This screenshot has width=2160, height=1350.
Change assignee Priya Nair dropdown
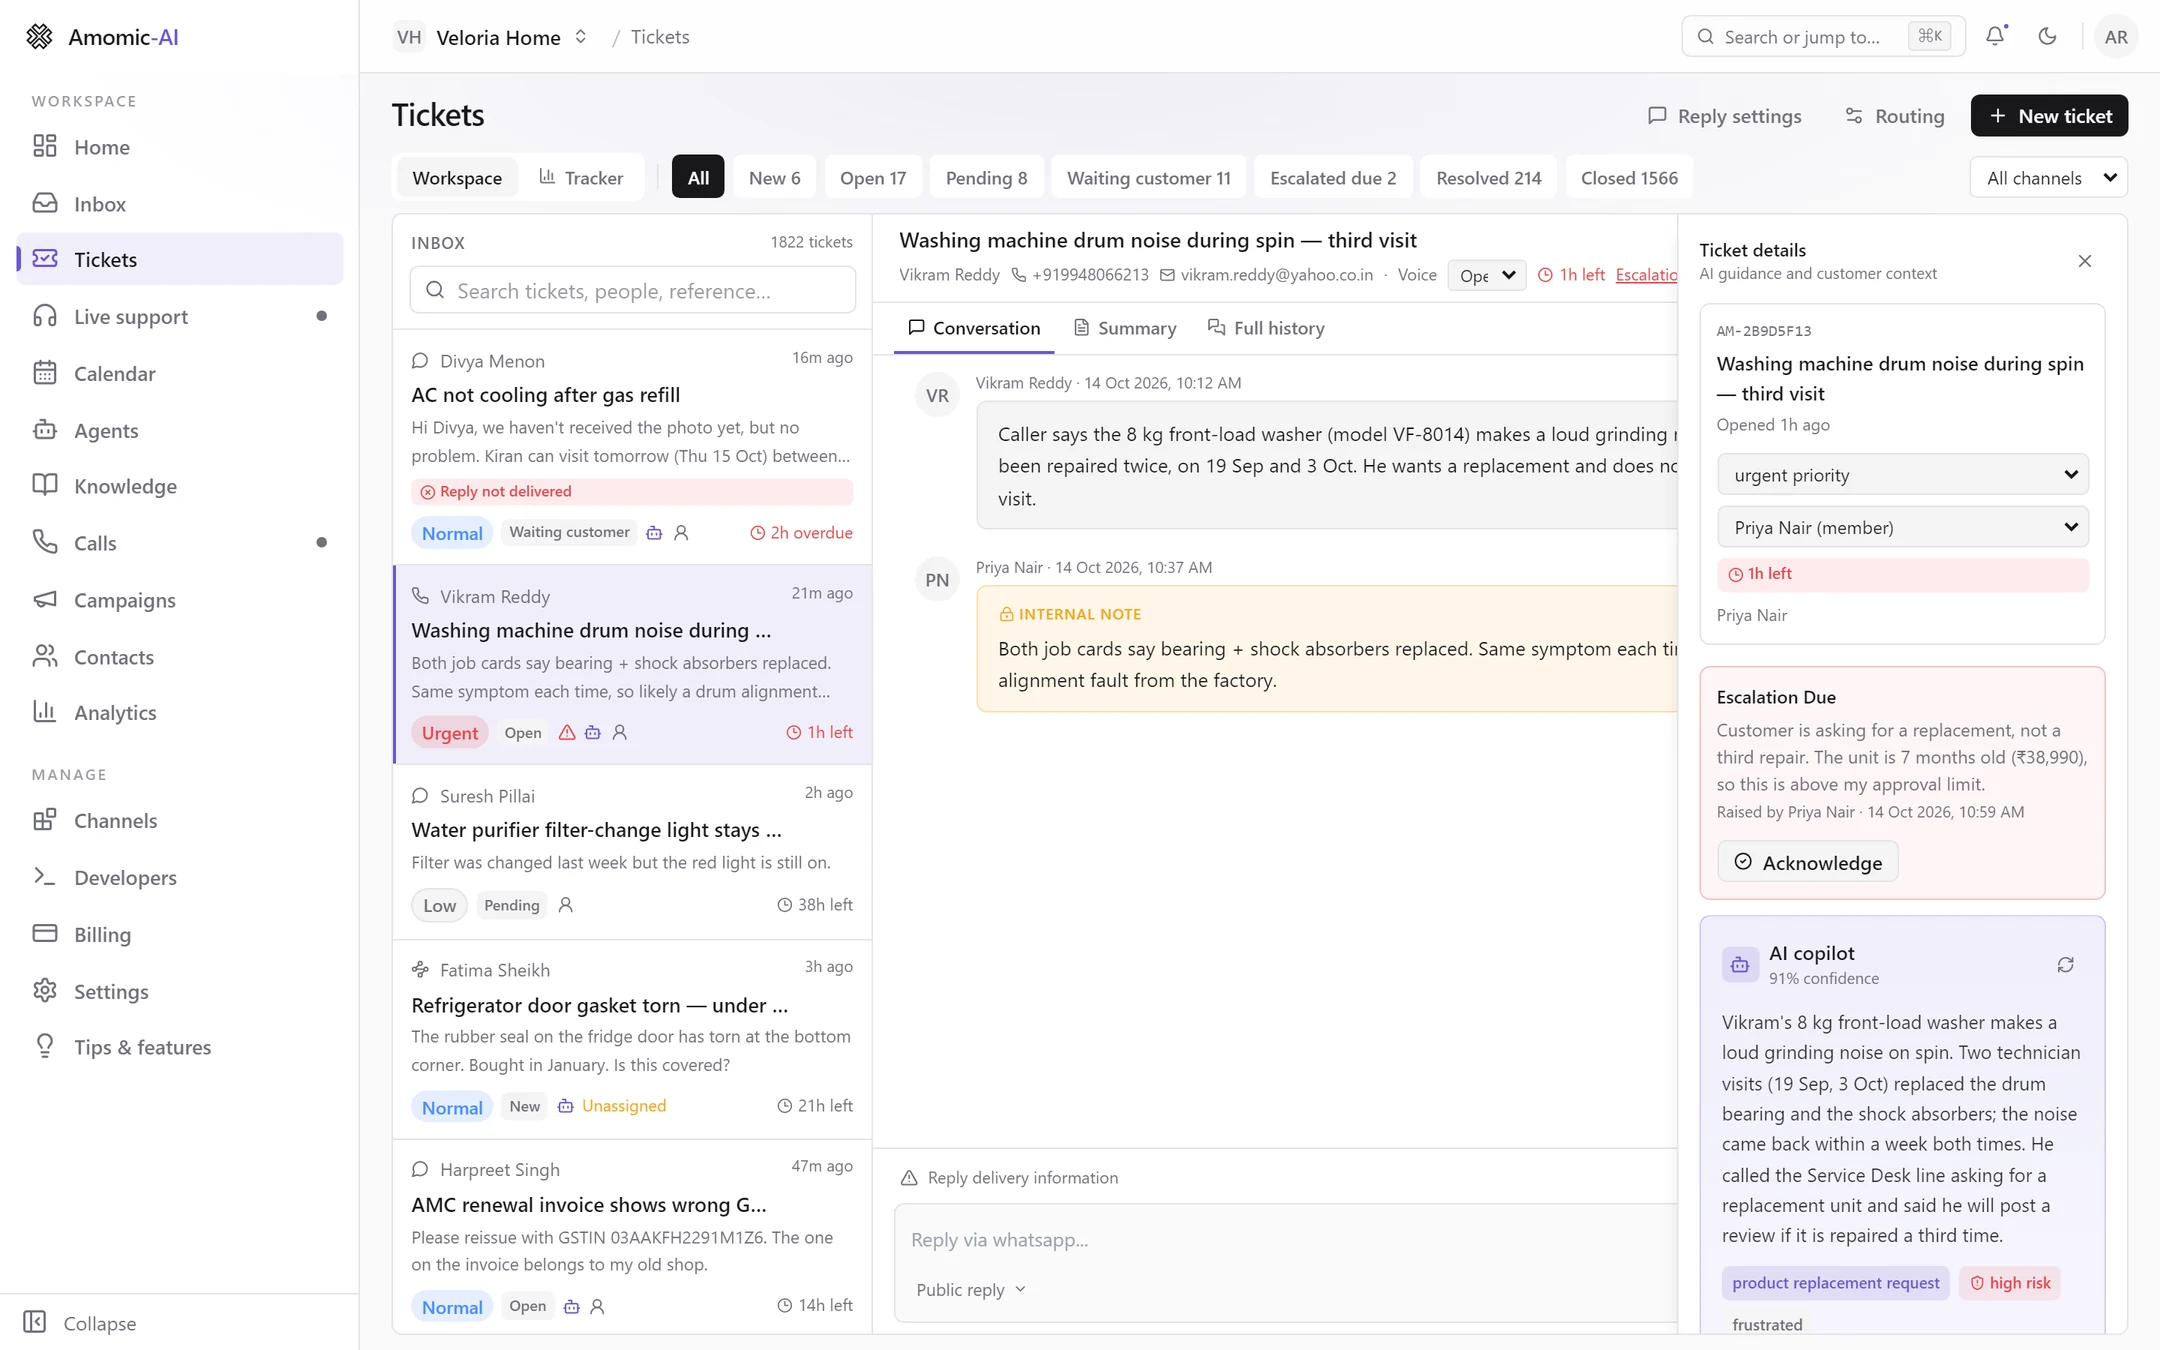point(1902,527)
